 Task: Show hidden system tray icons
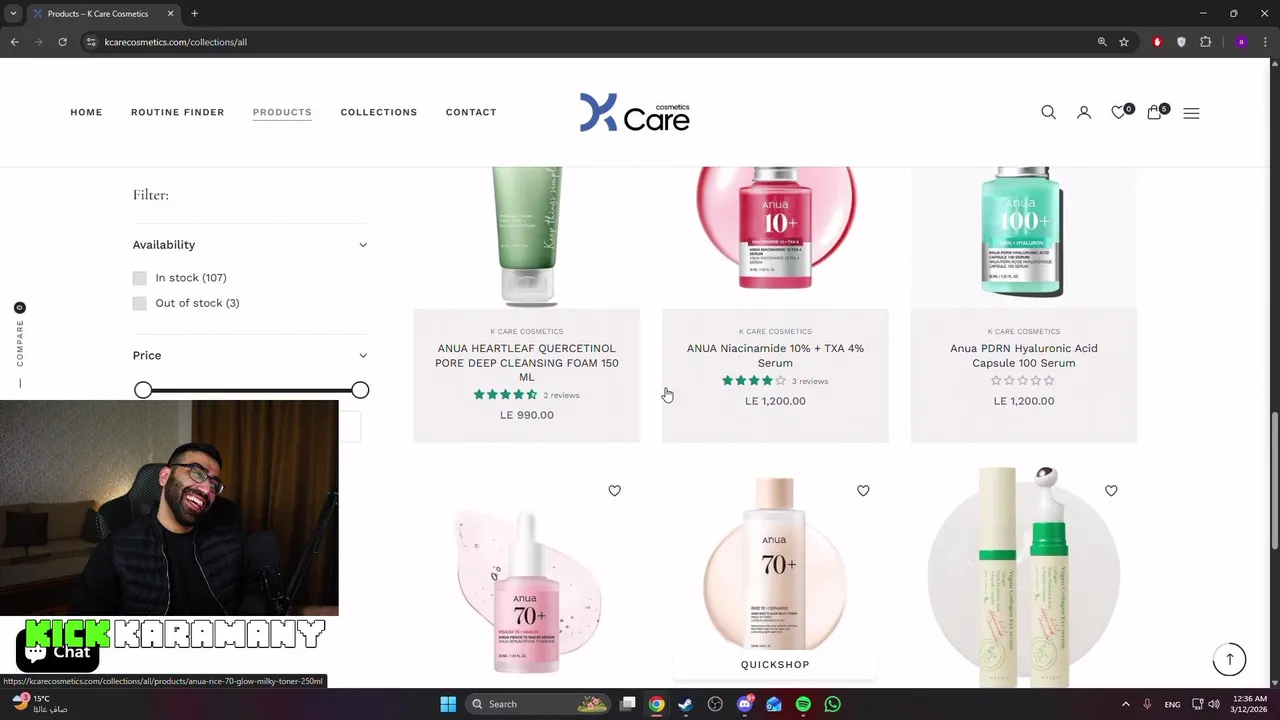click(x=1125, y=704)
